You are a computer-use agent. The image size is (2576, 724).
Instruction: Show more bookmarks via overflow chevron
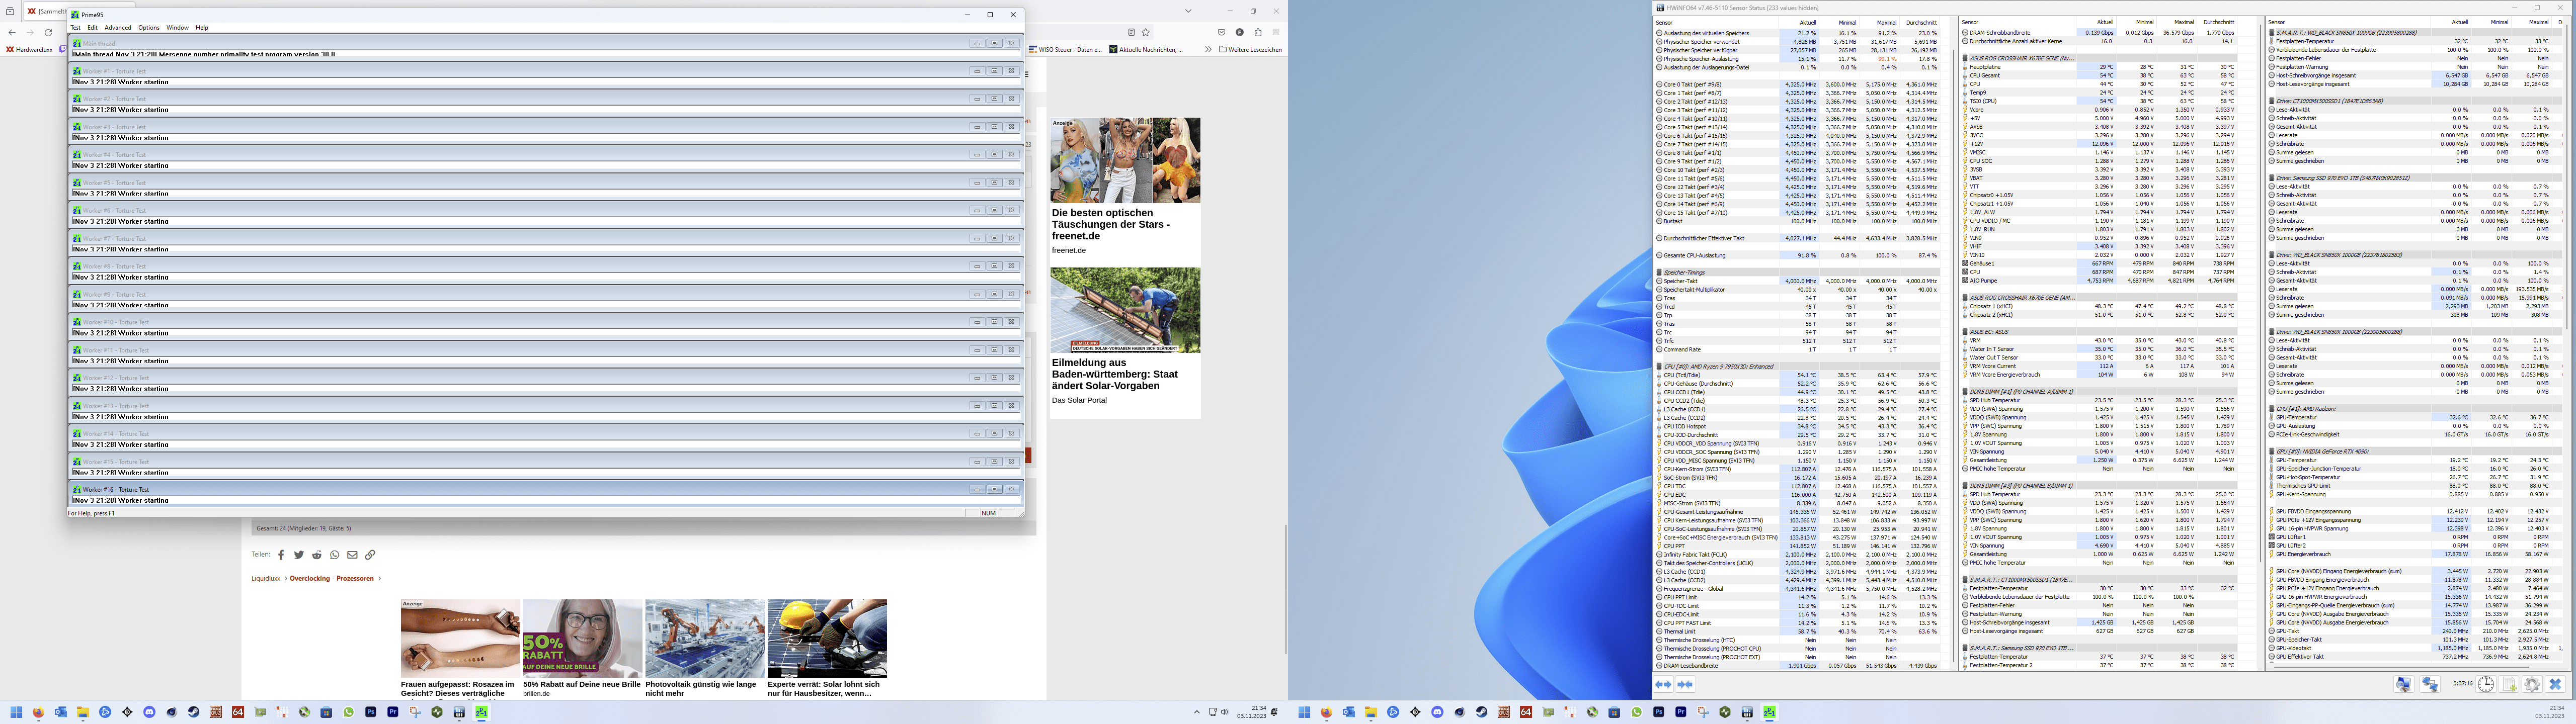1208,49
